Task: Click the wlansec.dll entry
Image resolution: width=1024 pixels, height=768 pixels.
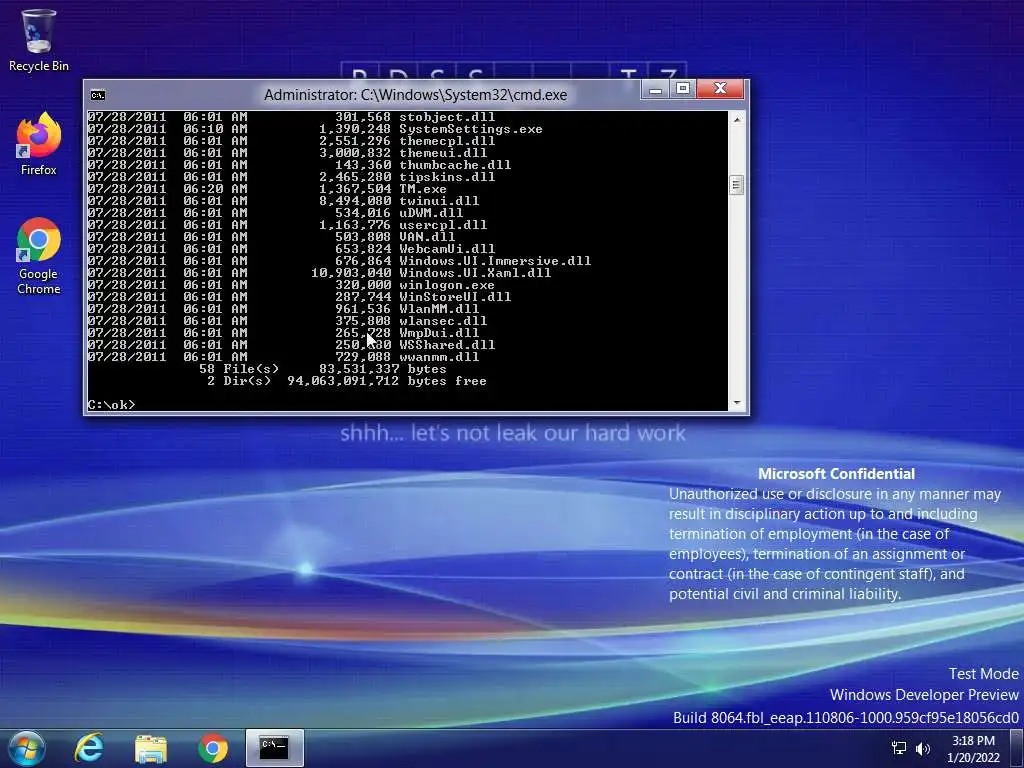Action: point(443,321)
